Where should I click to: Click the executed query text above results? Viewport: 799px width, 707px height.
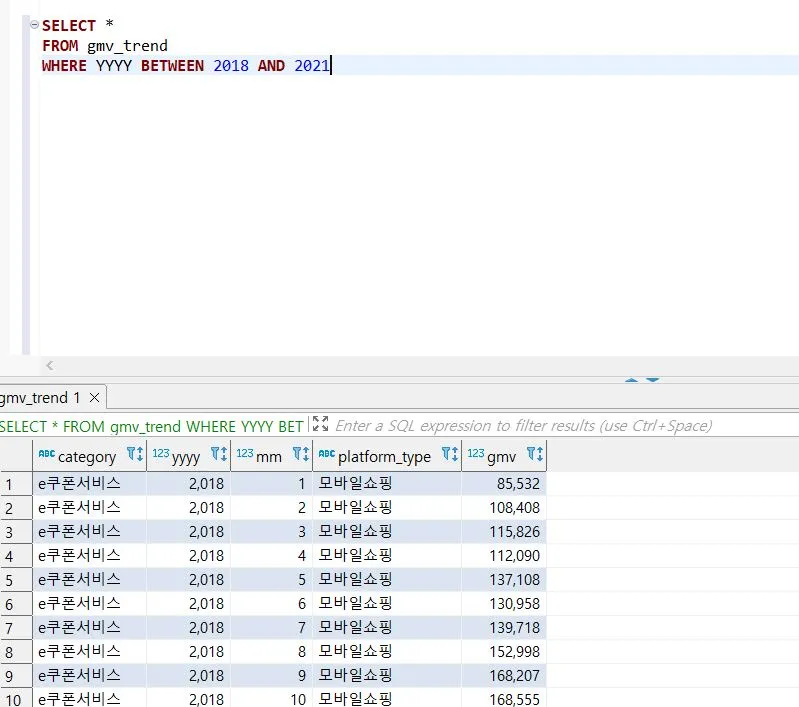[152, 426]
